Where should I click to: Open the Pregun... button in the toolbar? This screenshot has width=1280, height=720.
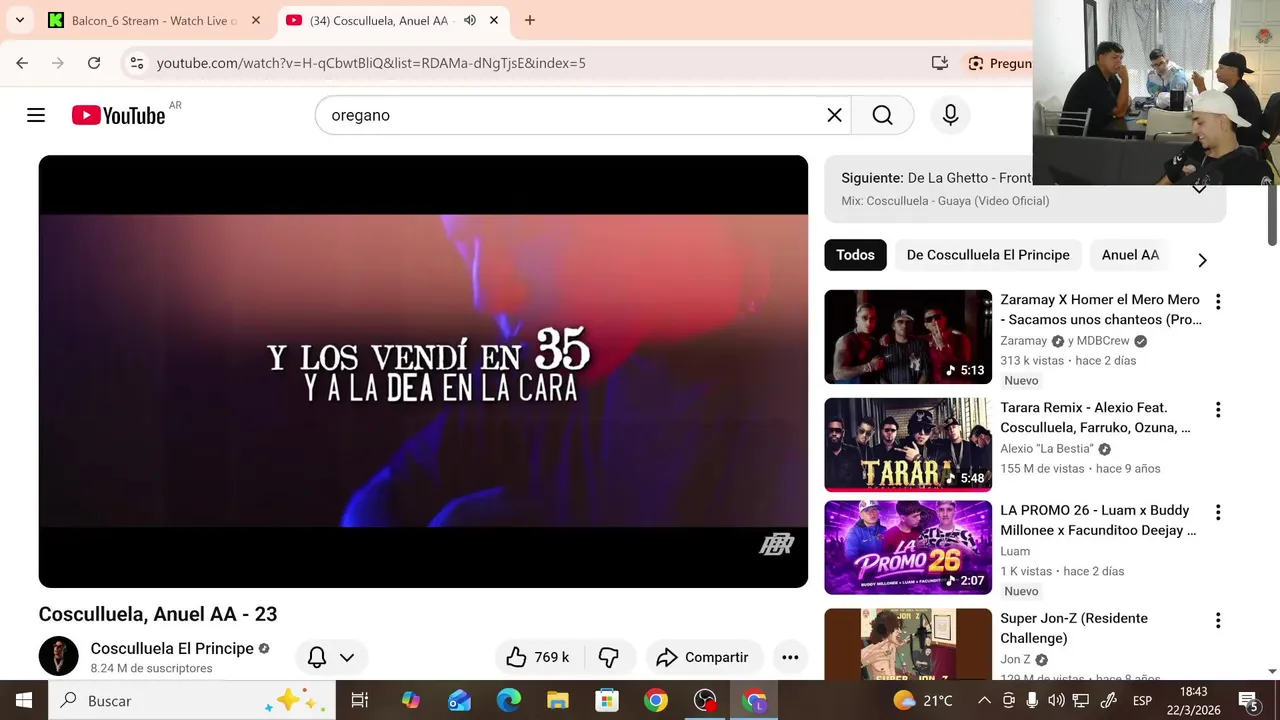(x=999, y=63)
